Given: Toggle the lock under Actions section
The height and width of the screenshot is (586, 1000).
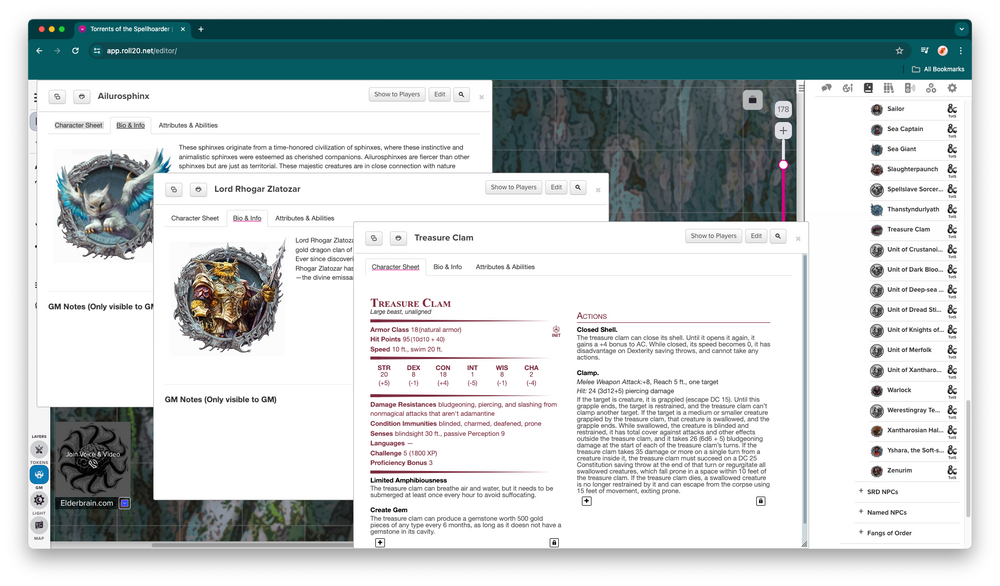Looking at the screenshot, I should pos(760,500).
